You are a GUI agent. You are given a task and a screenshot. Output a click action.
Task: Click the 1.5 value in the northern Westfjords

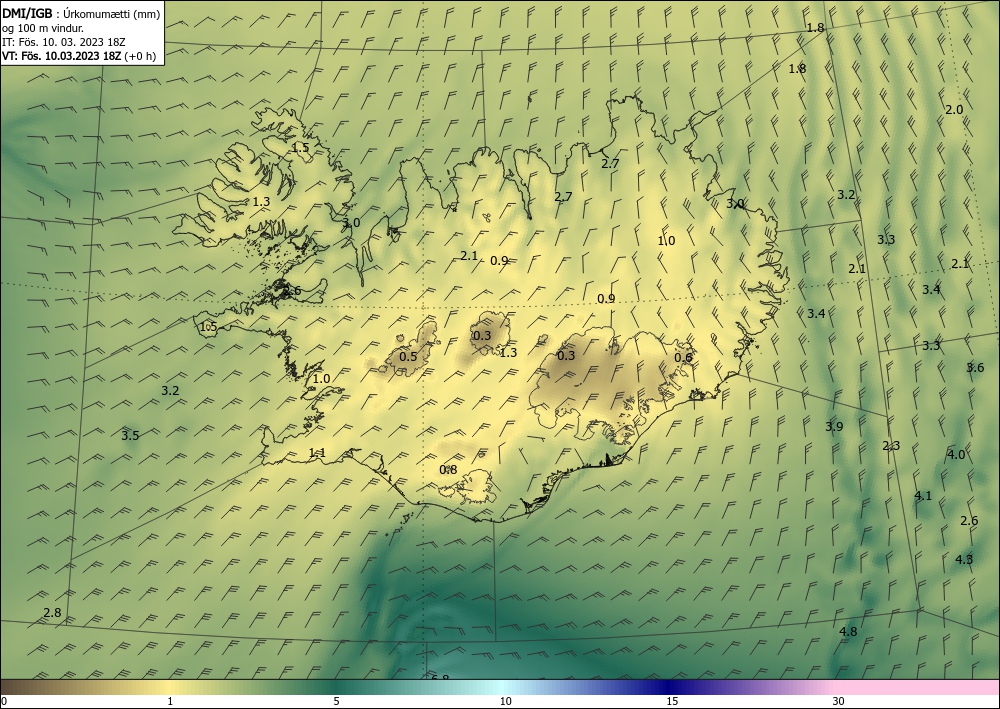pyautogui.click(x=300, y=147)
